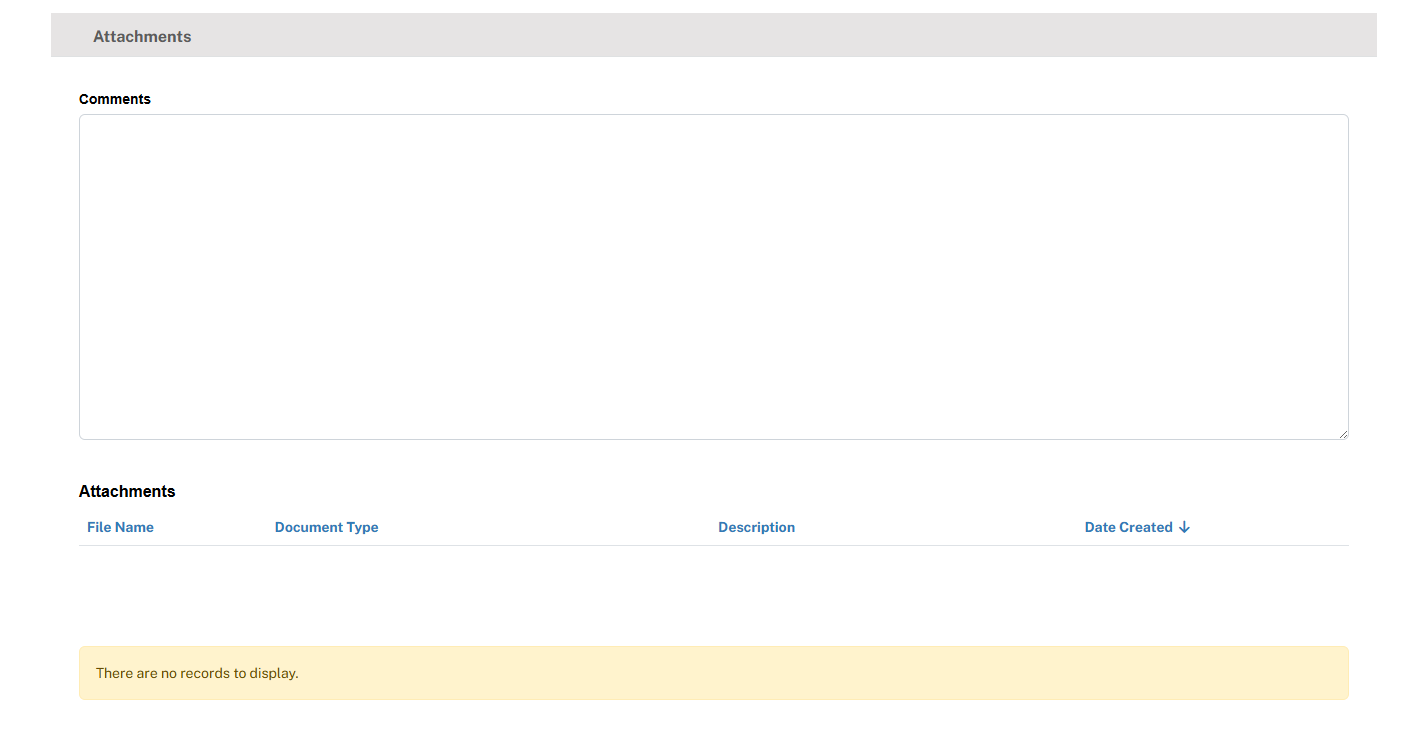
Task: Click the center of Comments text box
Action: coord(713,277)
